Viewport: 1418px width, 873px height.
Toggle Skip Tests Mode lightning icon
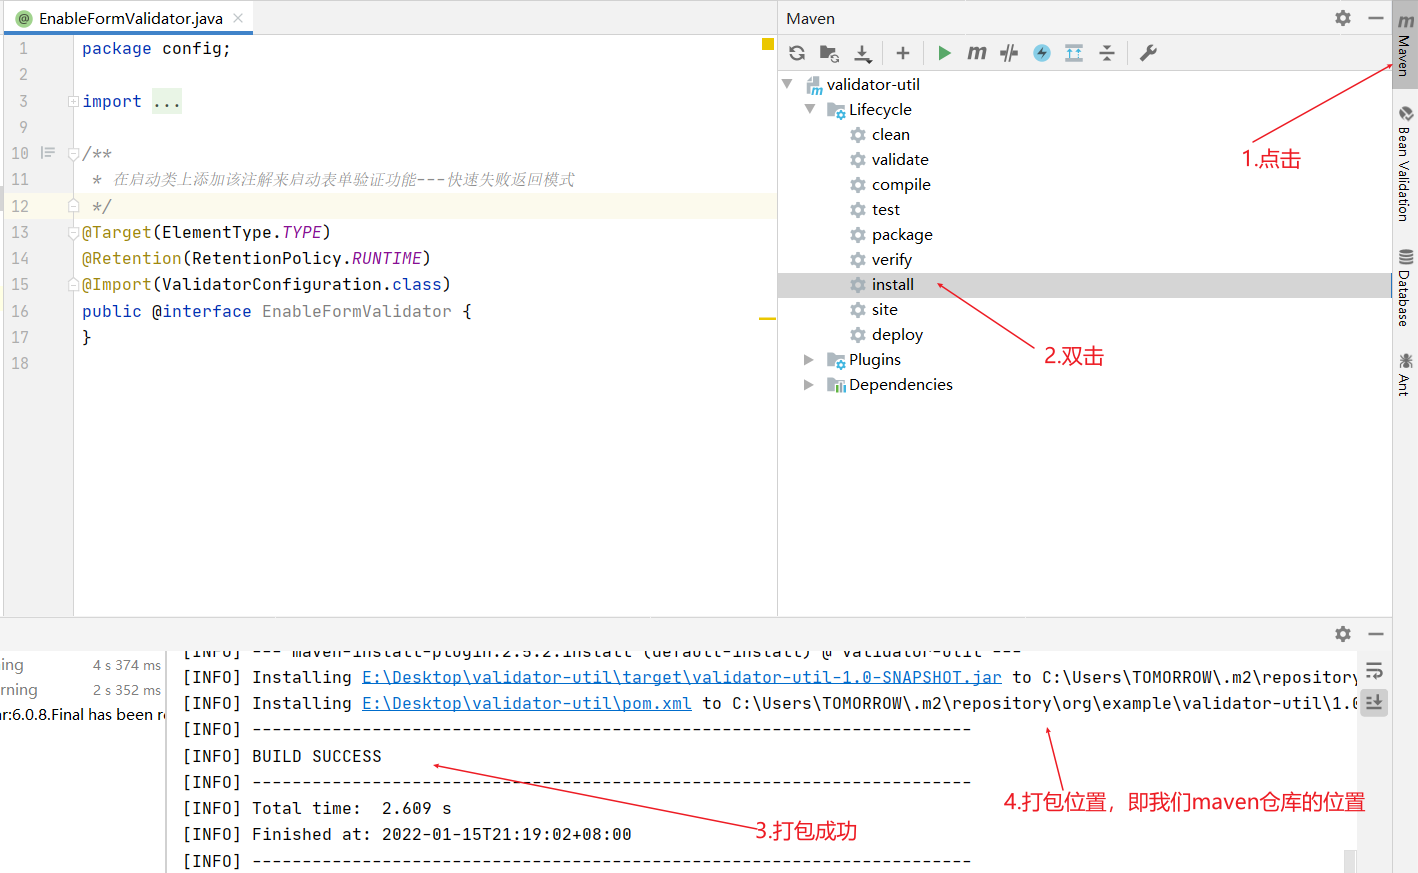click(1042, 53)
